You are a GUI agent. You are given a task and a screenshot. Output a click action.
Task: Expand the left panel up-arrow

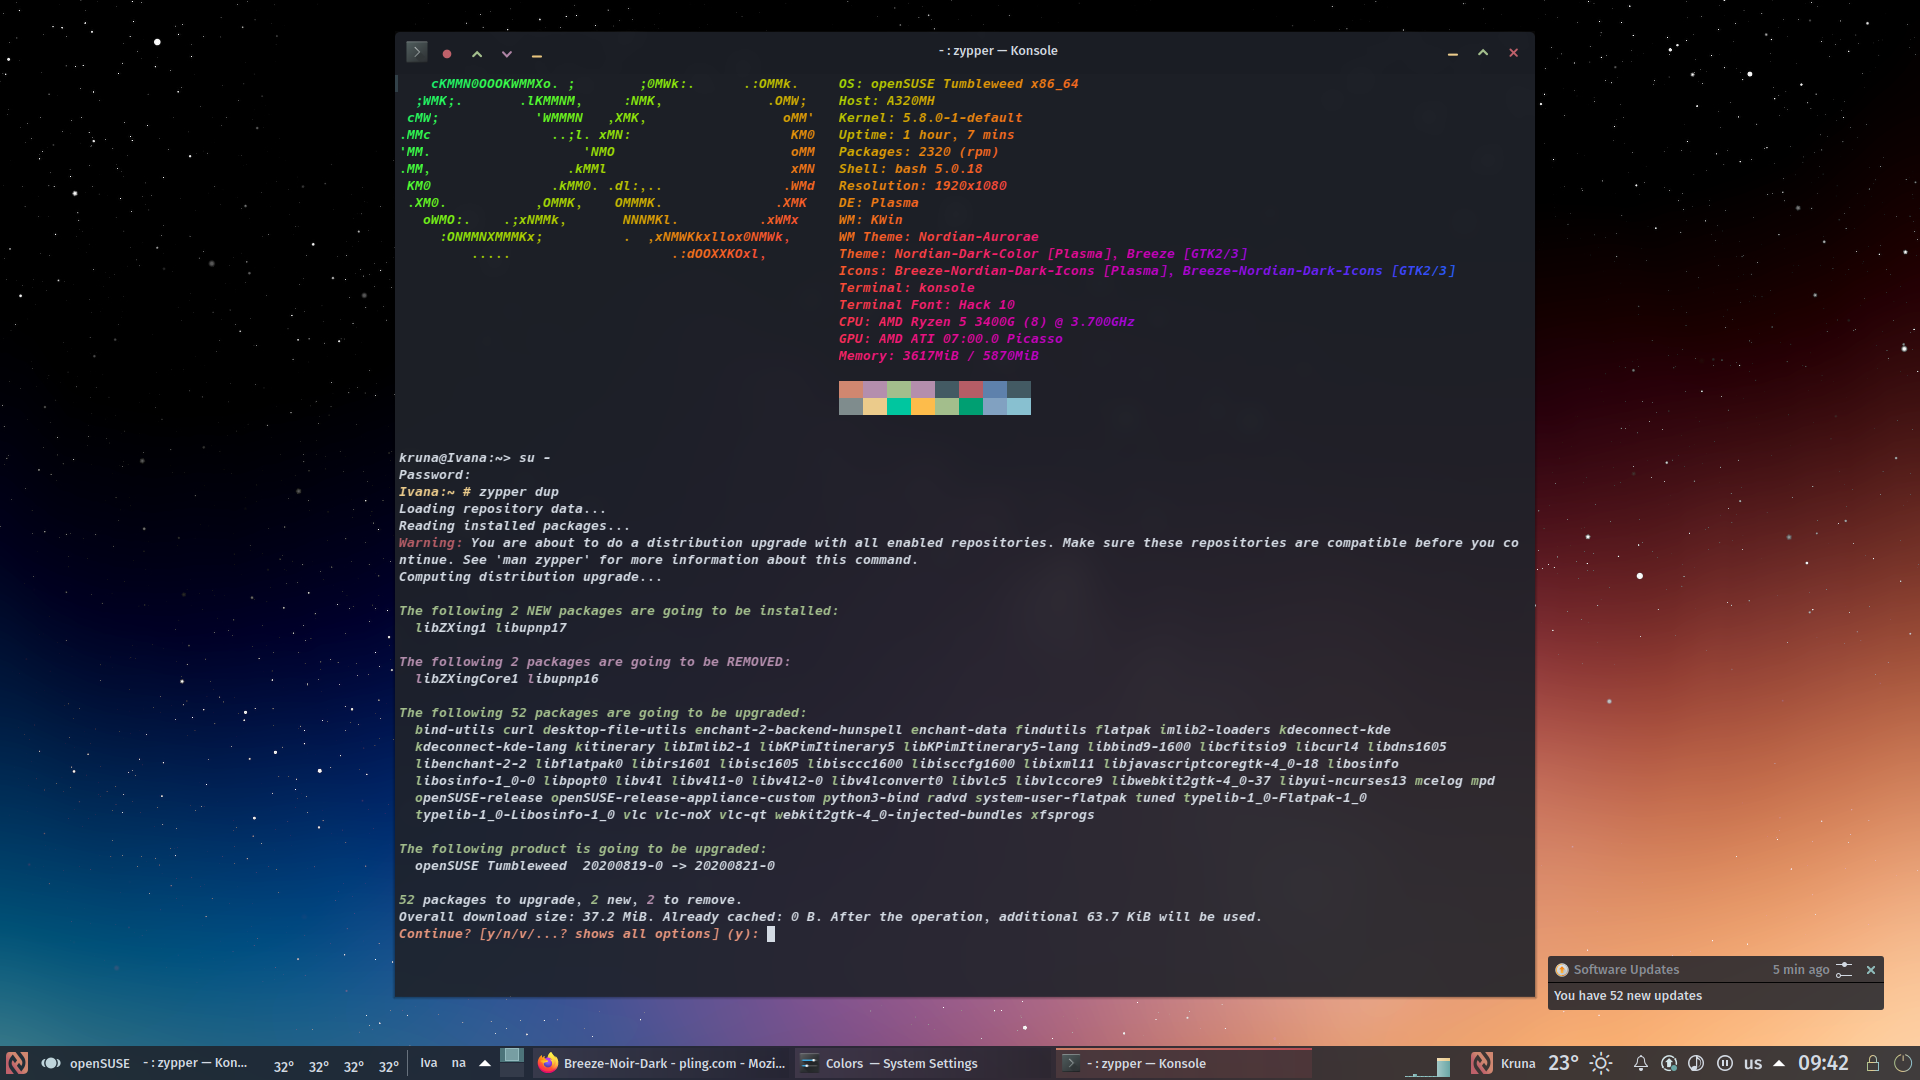(485, 1063)
